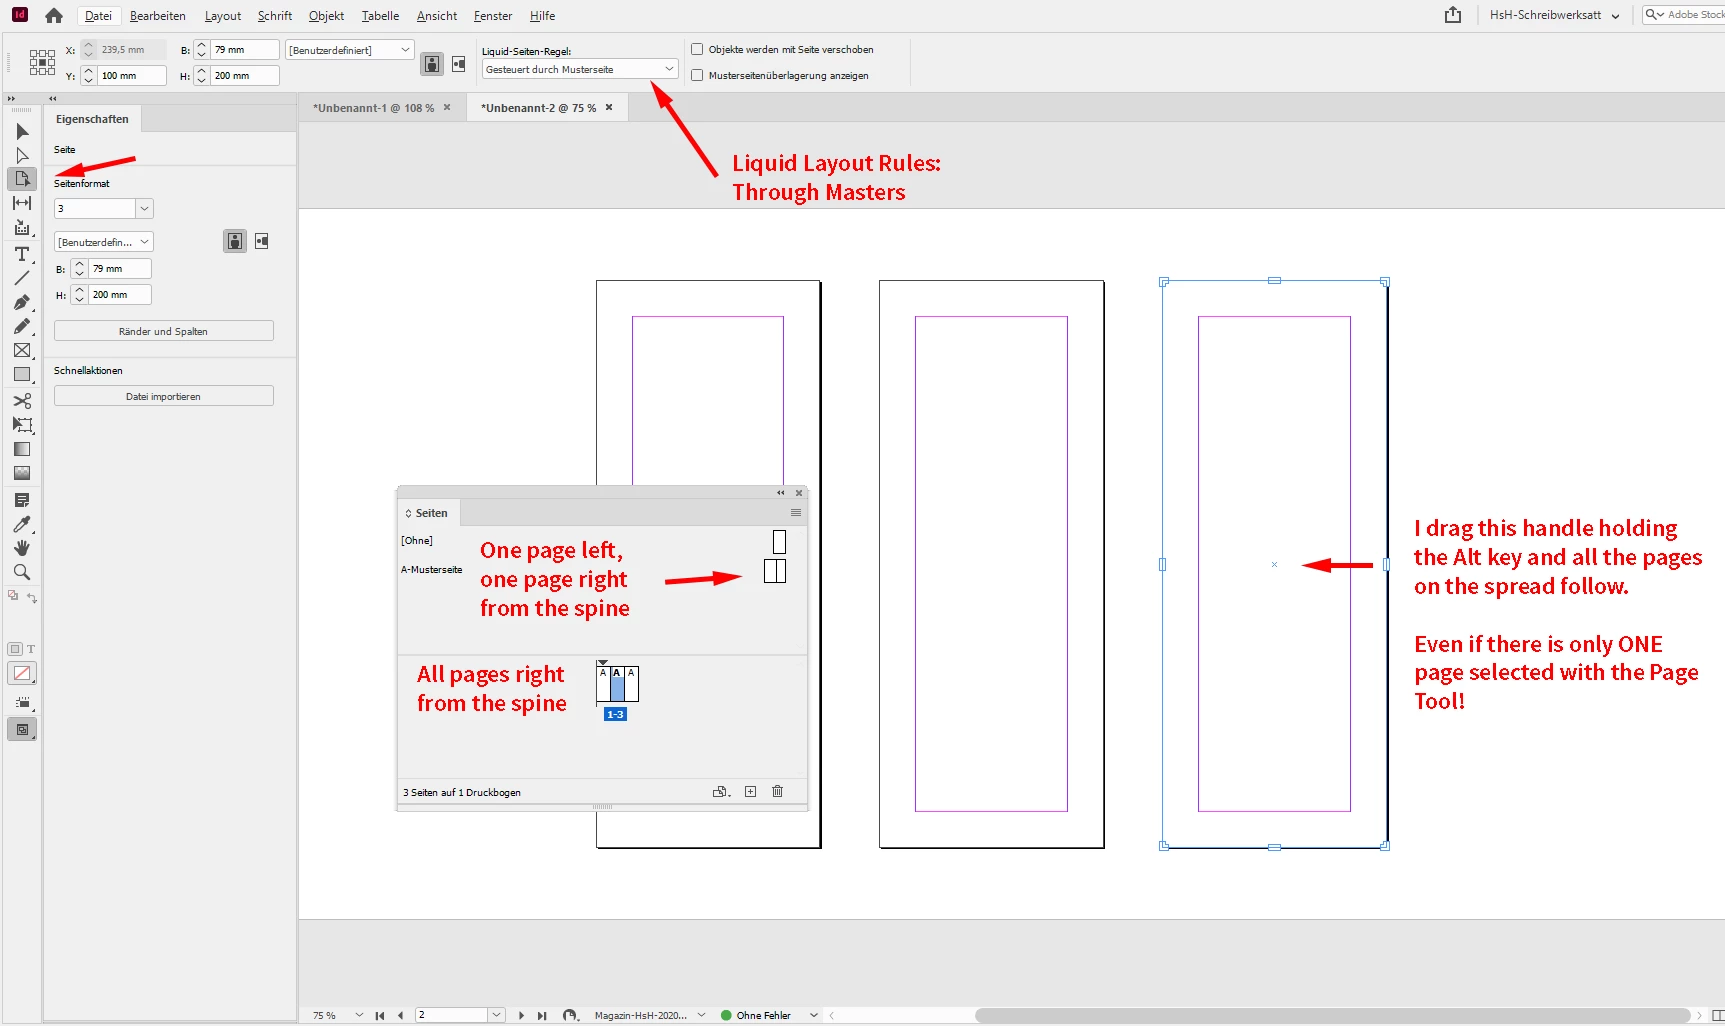The width and height of the screenshot is (1725, 1026).
Task: Select the Eigenschaften panel tab
Action: tap(92, 119)
